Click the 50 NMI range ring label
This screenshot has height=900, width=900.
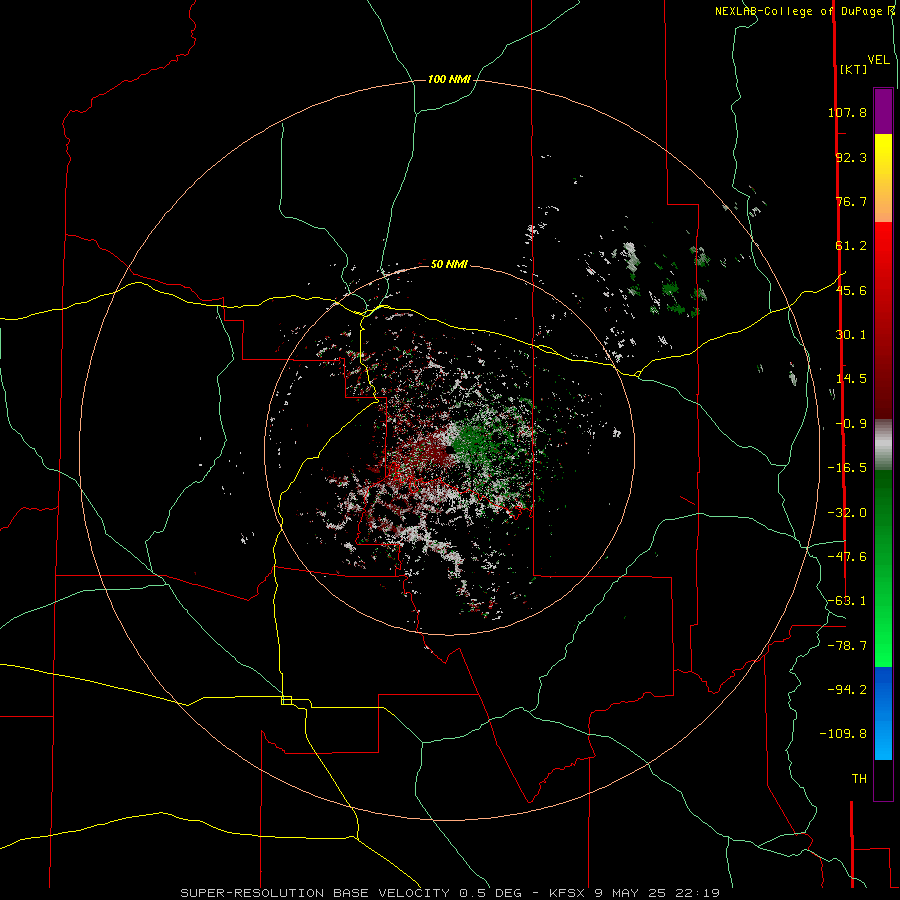[449, 264]
